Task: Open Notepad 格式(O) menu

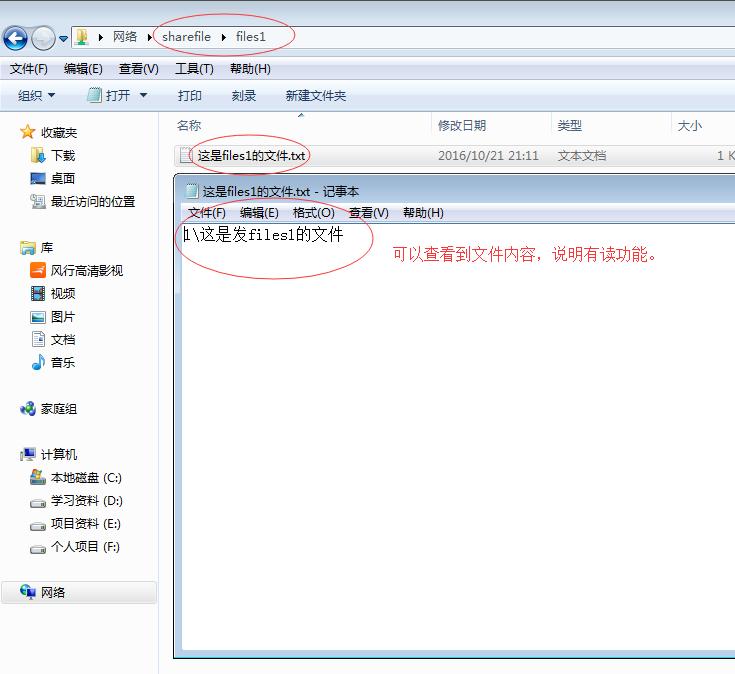Action: point(314,213)
